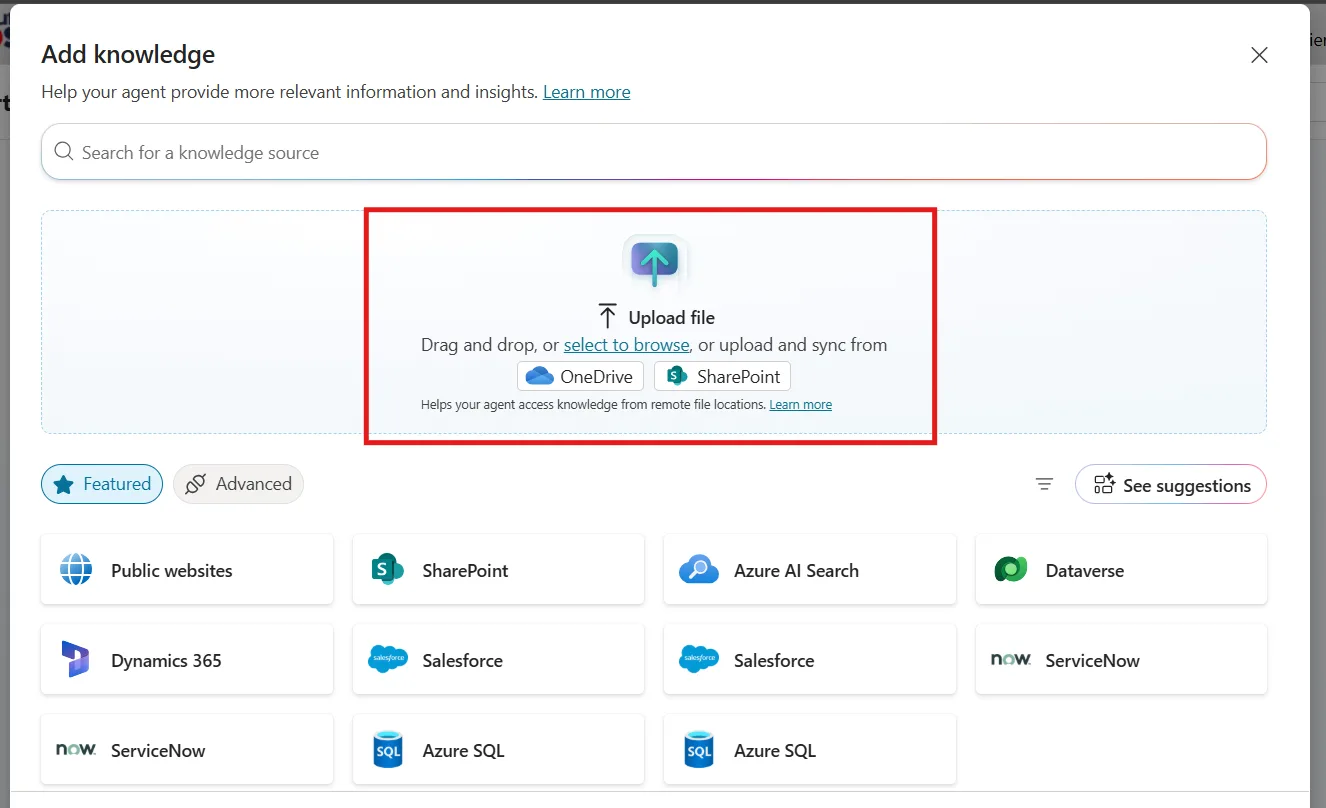The width and height of the screenshot is (1326, 808).
Task: Click the OneDrive upload and sync button
Action: coord(580,376)
